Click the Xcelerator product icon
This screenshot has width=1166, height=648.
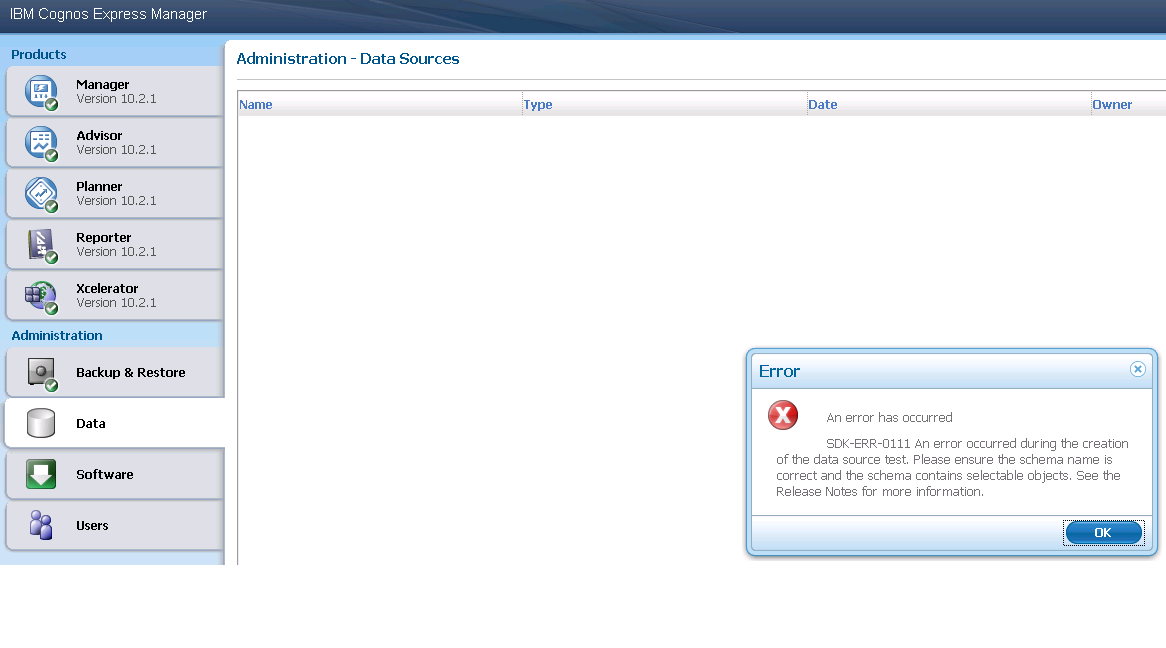click(41, 296)
